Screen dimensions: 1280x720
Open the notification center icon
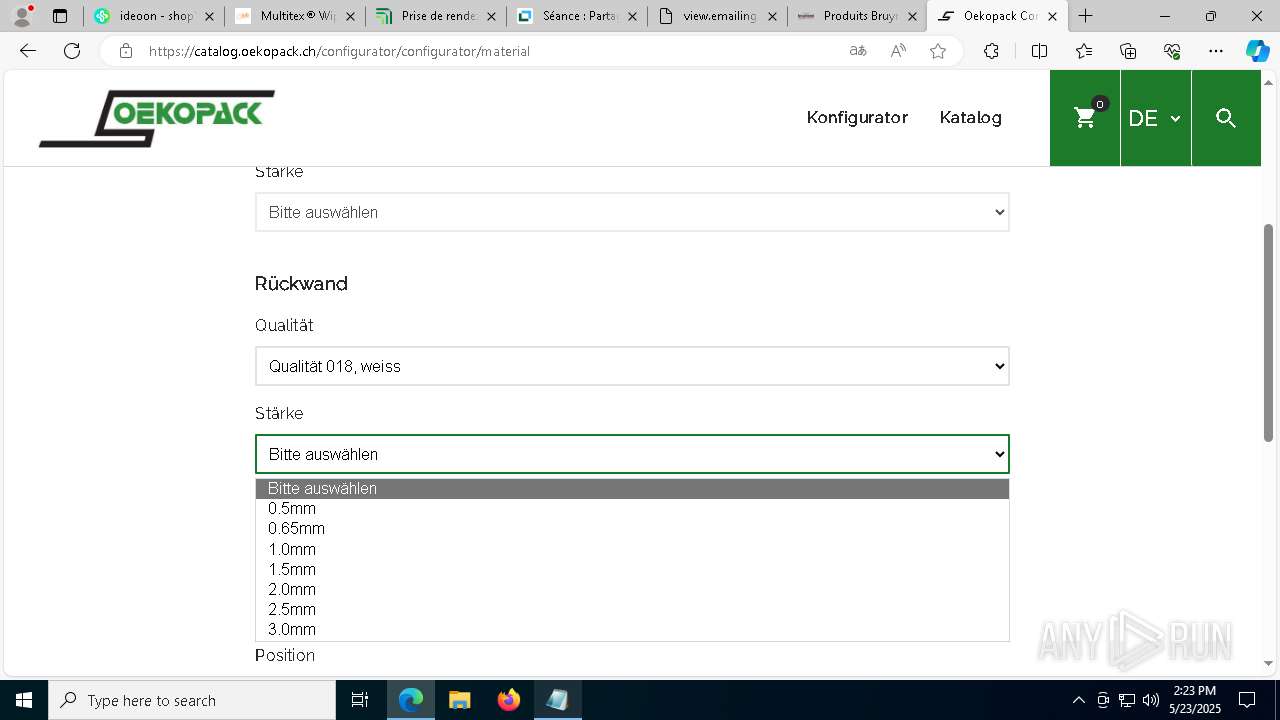click(1247, 700)
